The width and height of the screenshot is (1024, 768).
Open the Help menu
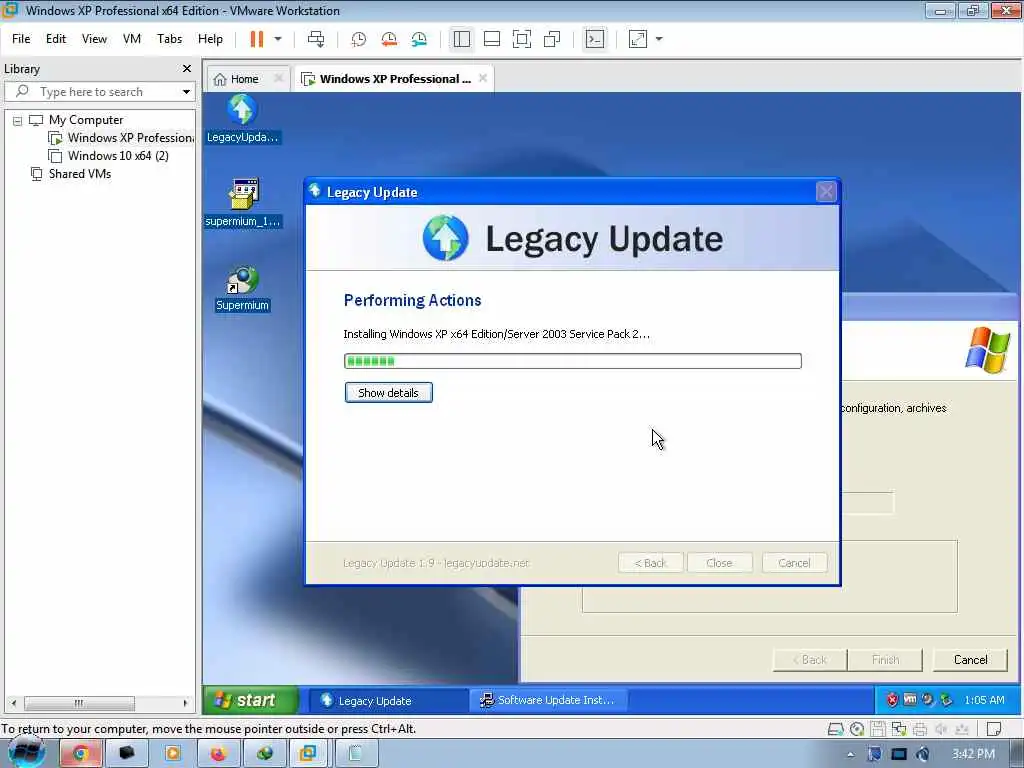coord(210,39)
